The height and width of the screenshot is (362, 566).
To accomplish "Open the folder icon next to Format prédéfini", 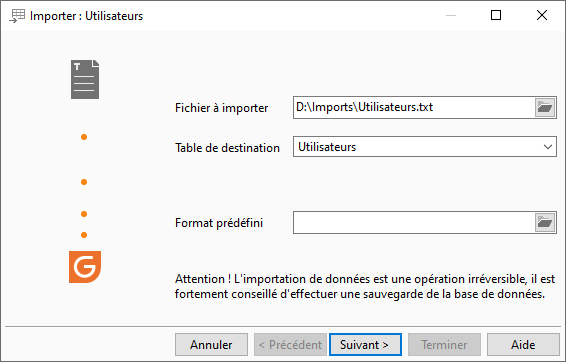I will coord(545,223).
